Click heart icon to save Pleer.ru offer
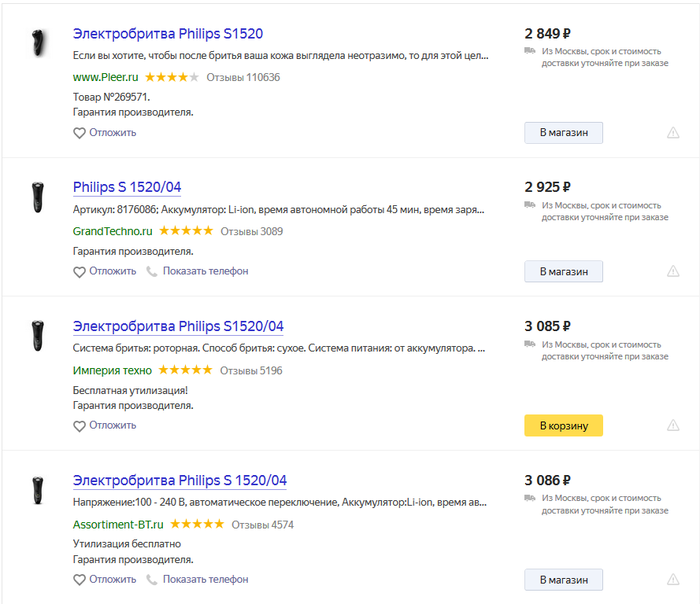 pos(80,133)
